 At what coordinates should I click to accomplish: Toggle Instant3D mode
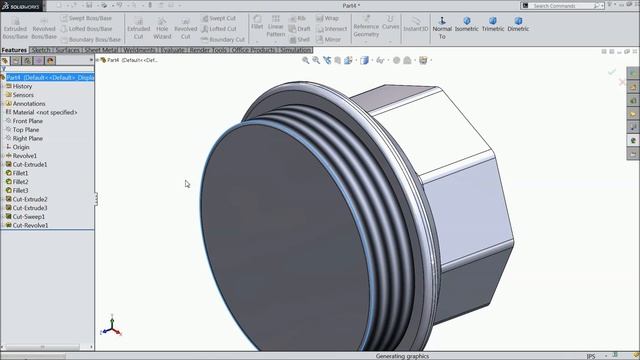click(x=416, y=24)
